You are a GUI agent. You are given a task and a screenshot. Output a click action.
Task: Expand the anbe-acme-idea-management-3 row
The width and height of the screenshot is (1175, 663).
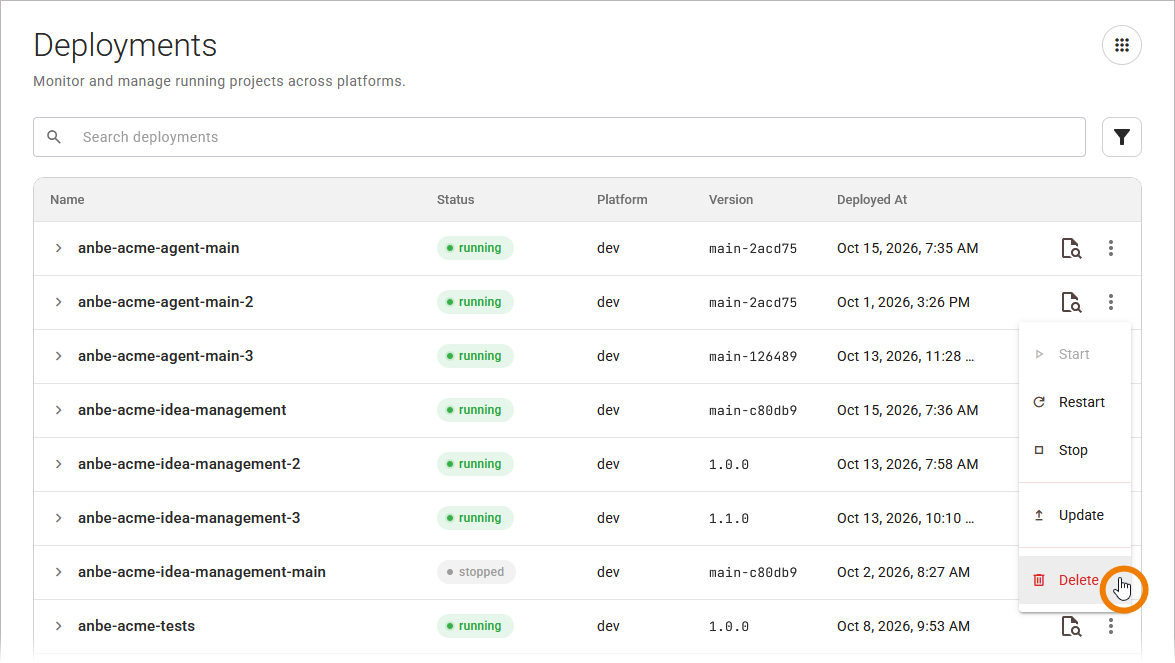coord(58,518)
